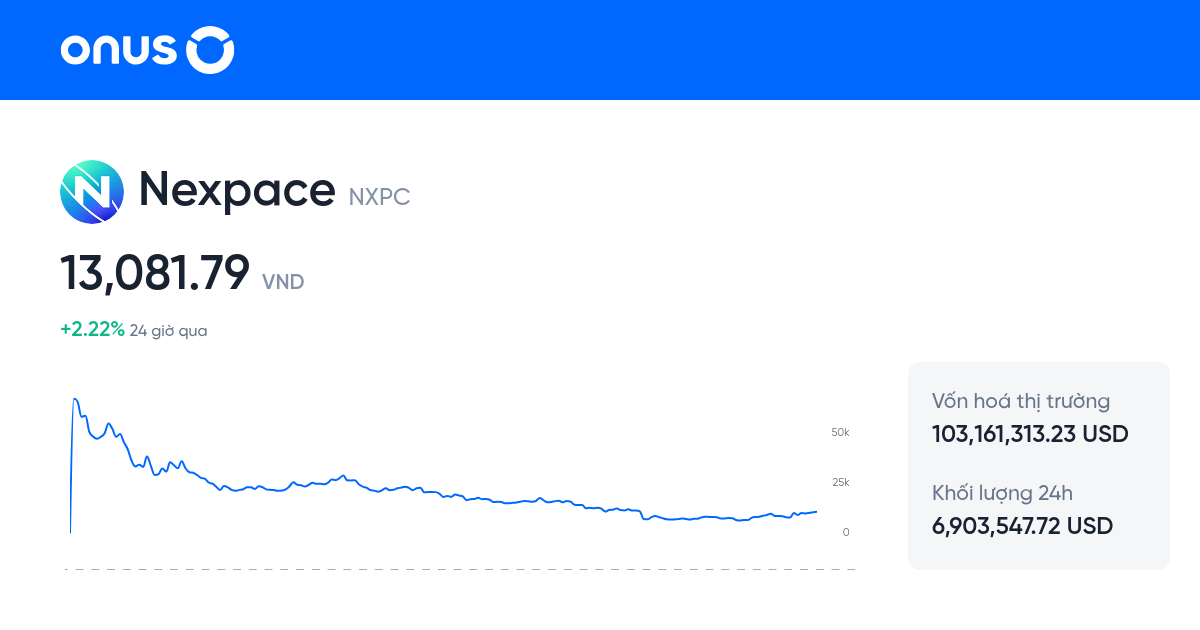1200x630 pixels.
Task: Toggle the 24h volume value 6,903,547.72 USD
Action: tap(1022, 526)
